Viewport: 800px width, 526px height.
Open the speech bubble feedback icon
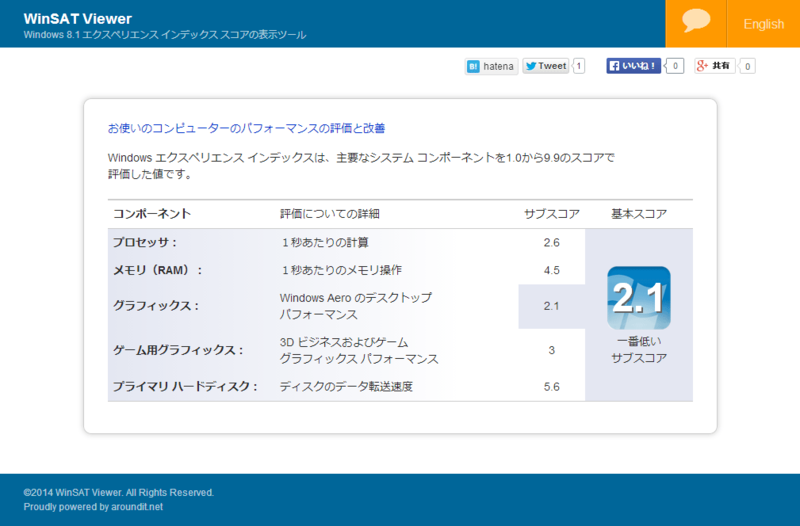(696, 23)
